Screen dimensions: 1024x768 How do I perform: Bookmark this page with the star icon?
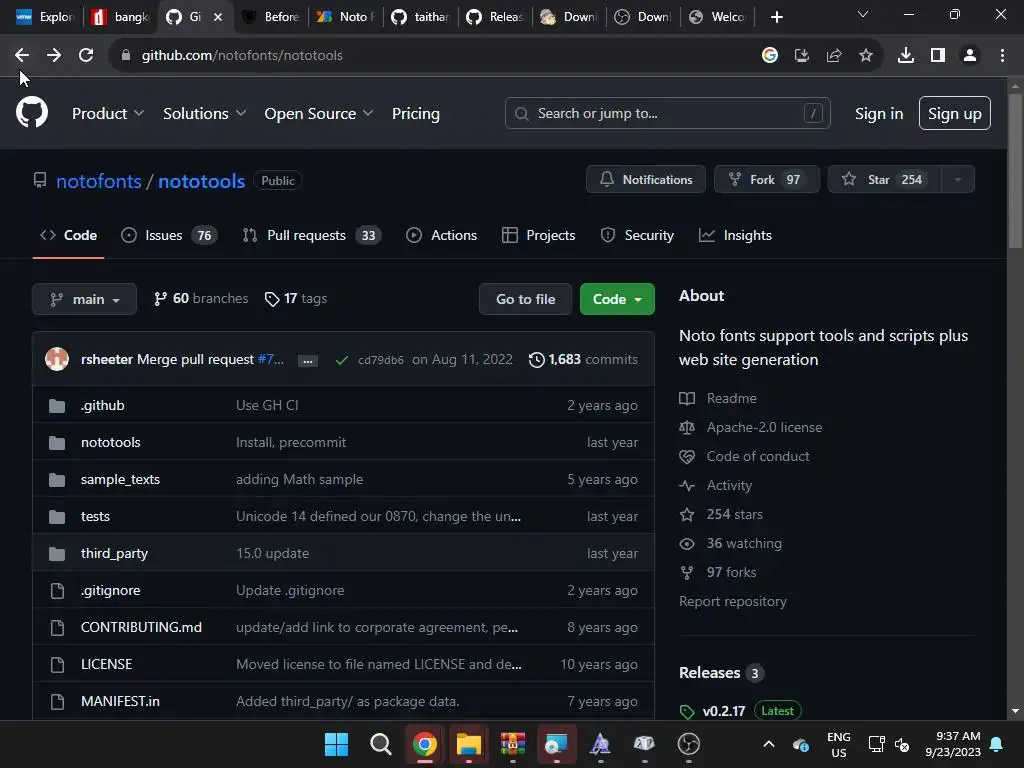pyautogui.click(x=865, y=56)
